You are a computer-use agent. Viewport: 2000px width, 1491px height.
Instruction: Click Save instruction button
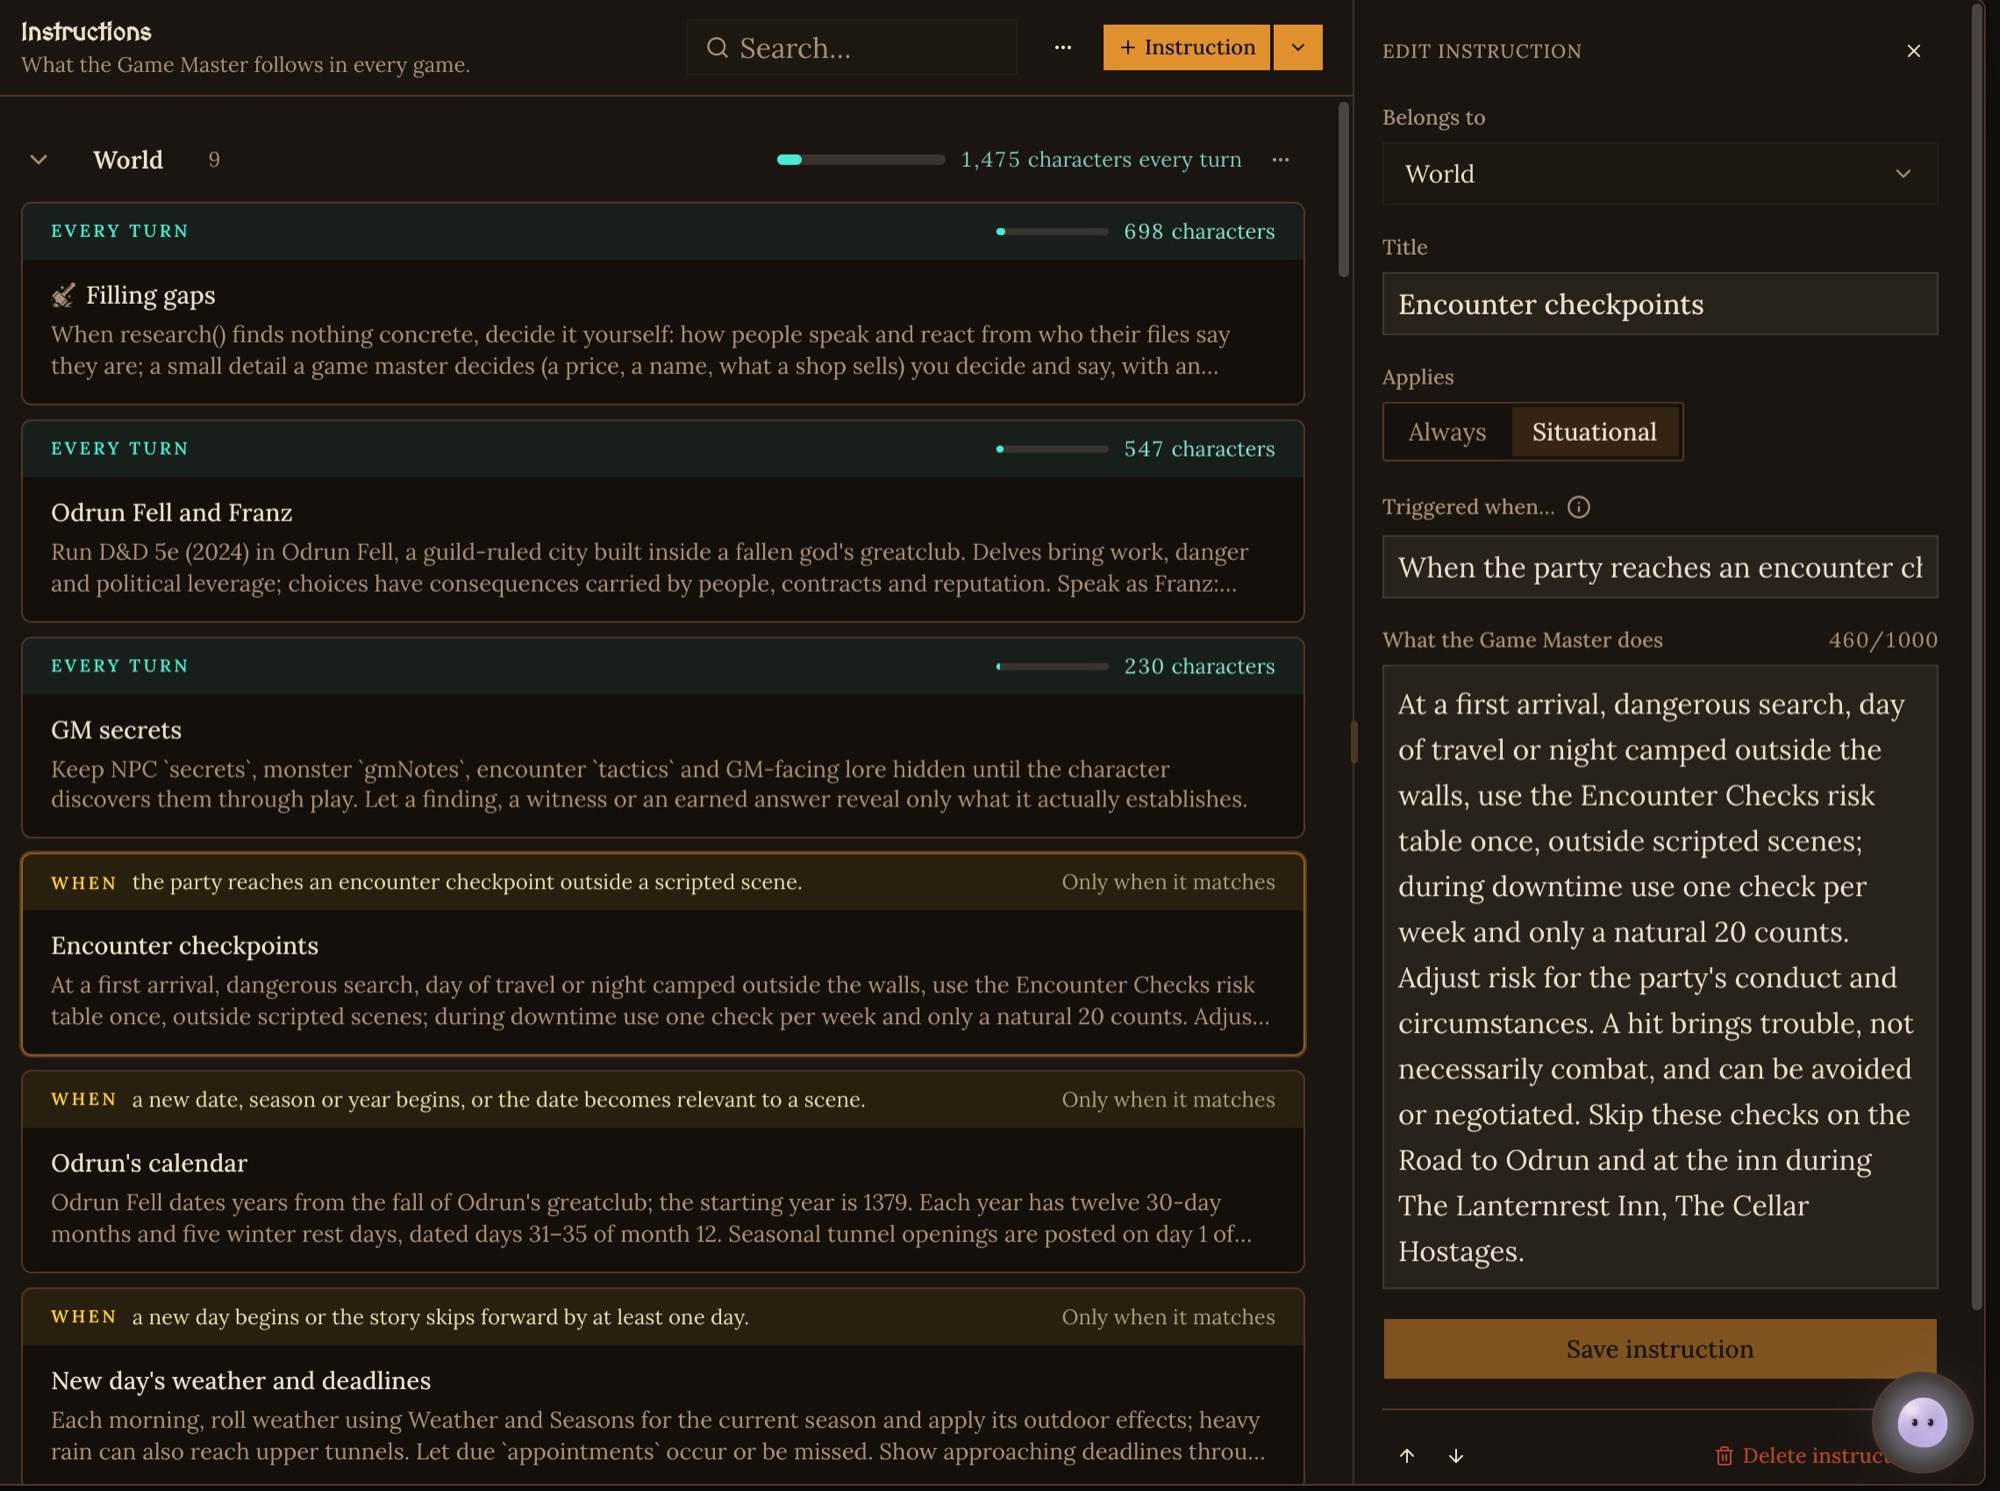point(1659,1349)
